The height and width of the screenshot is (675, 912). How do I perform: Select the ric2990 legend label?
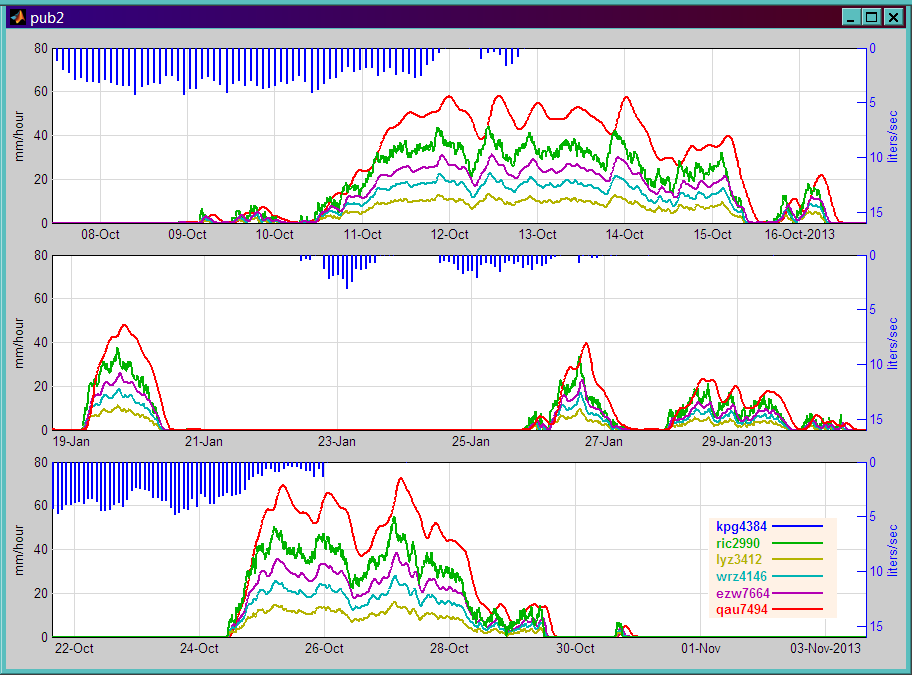pos(738,544)
